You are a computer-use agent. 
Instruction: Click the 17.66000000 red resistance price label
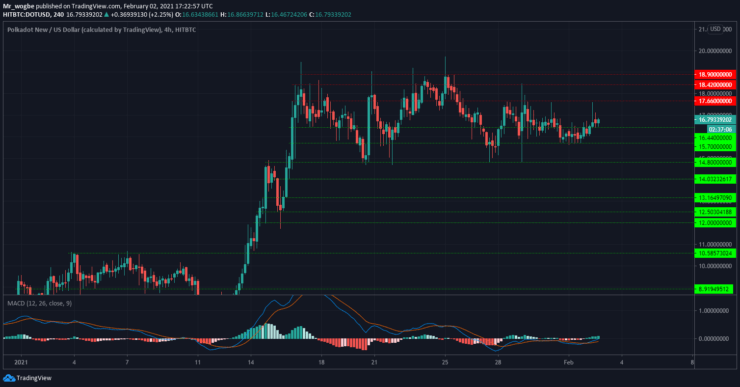(715, 101)
